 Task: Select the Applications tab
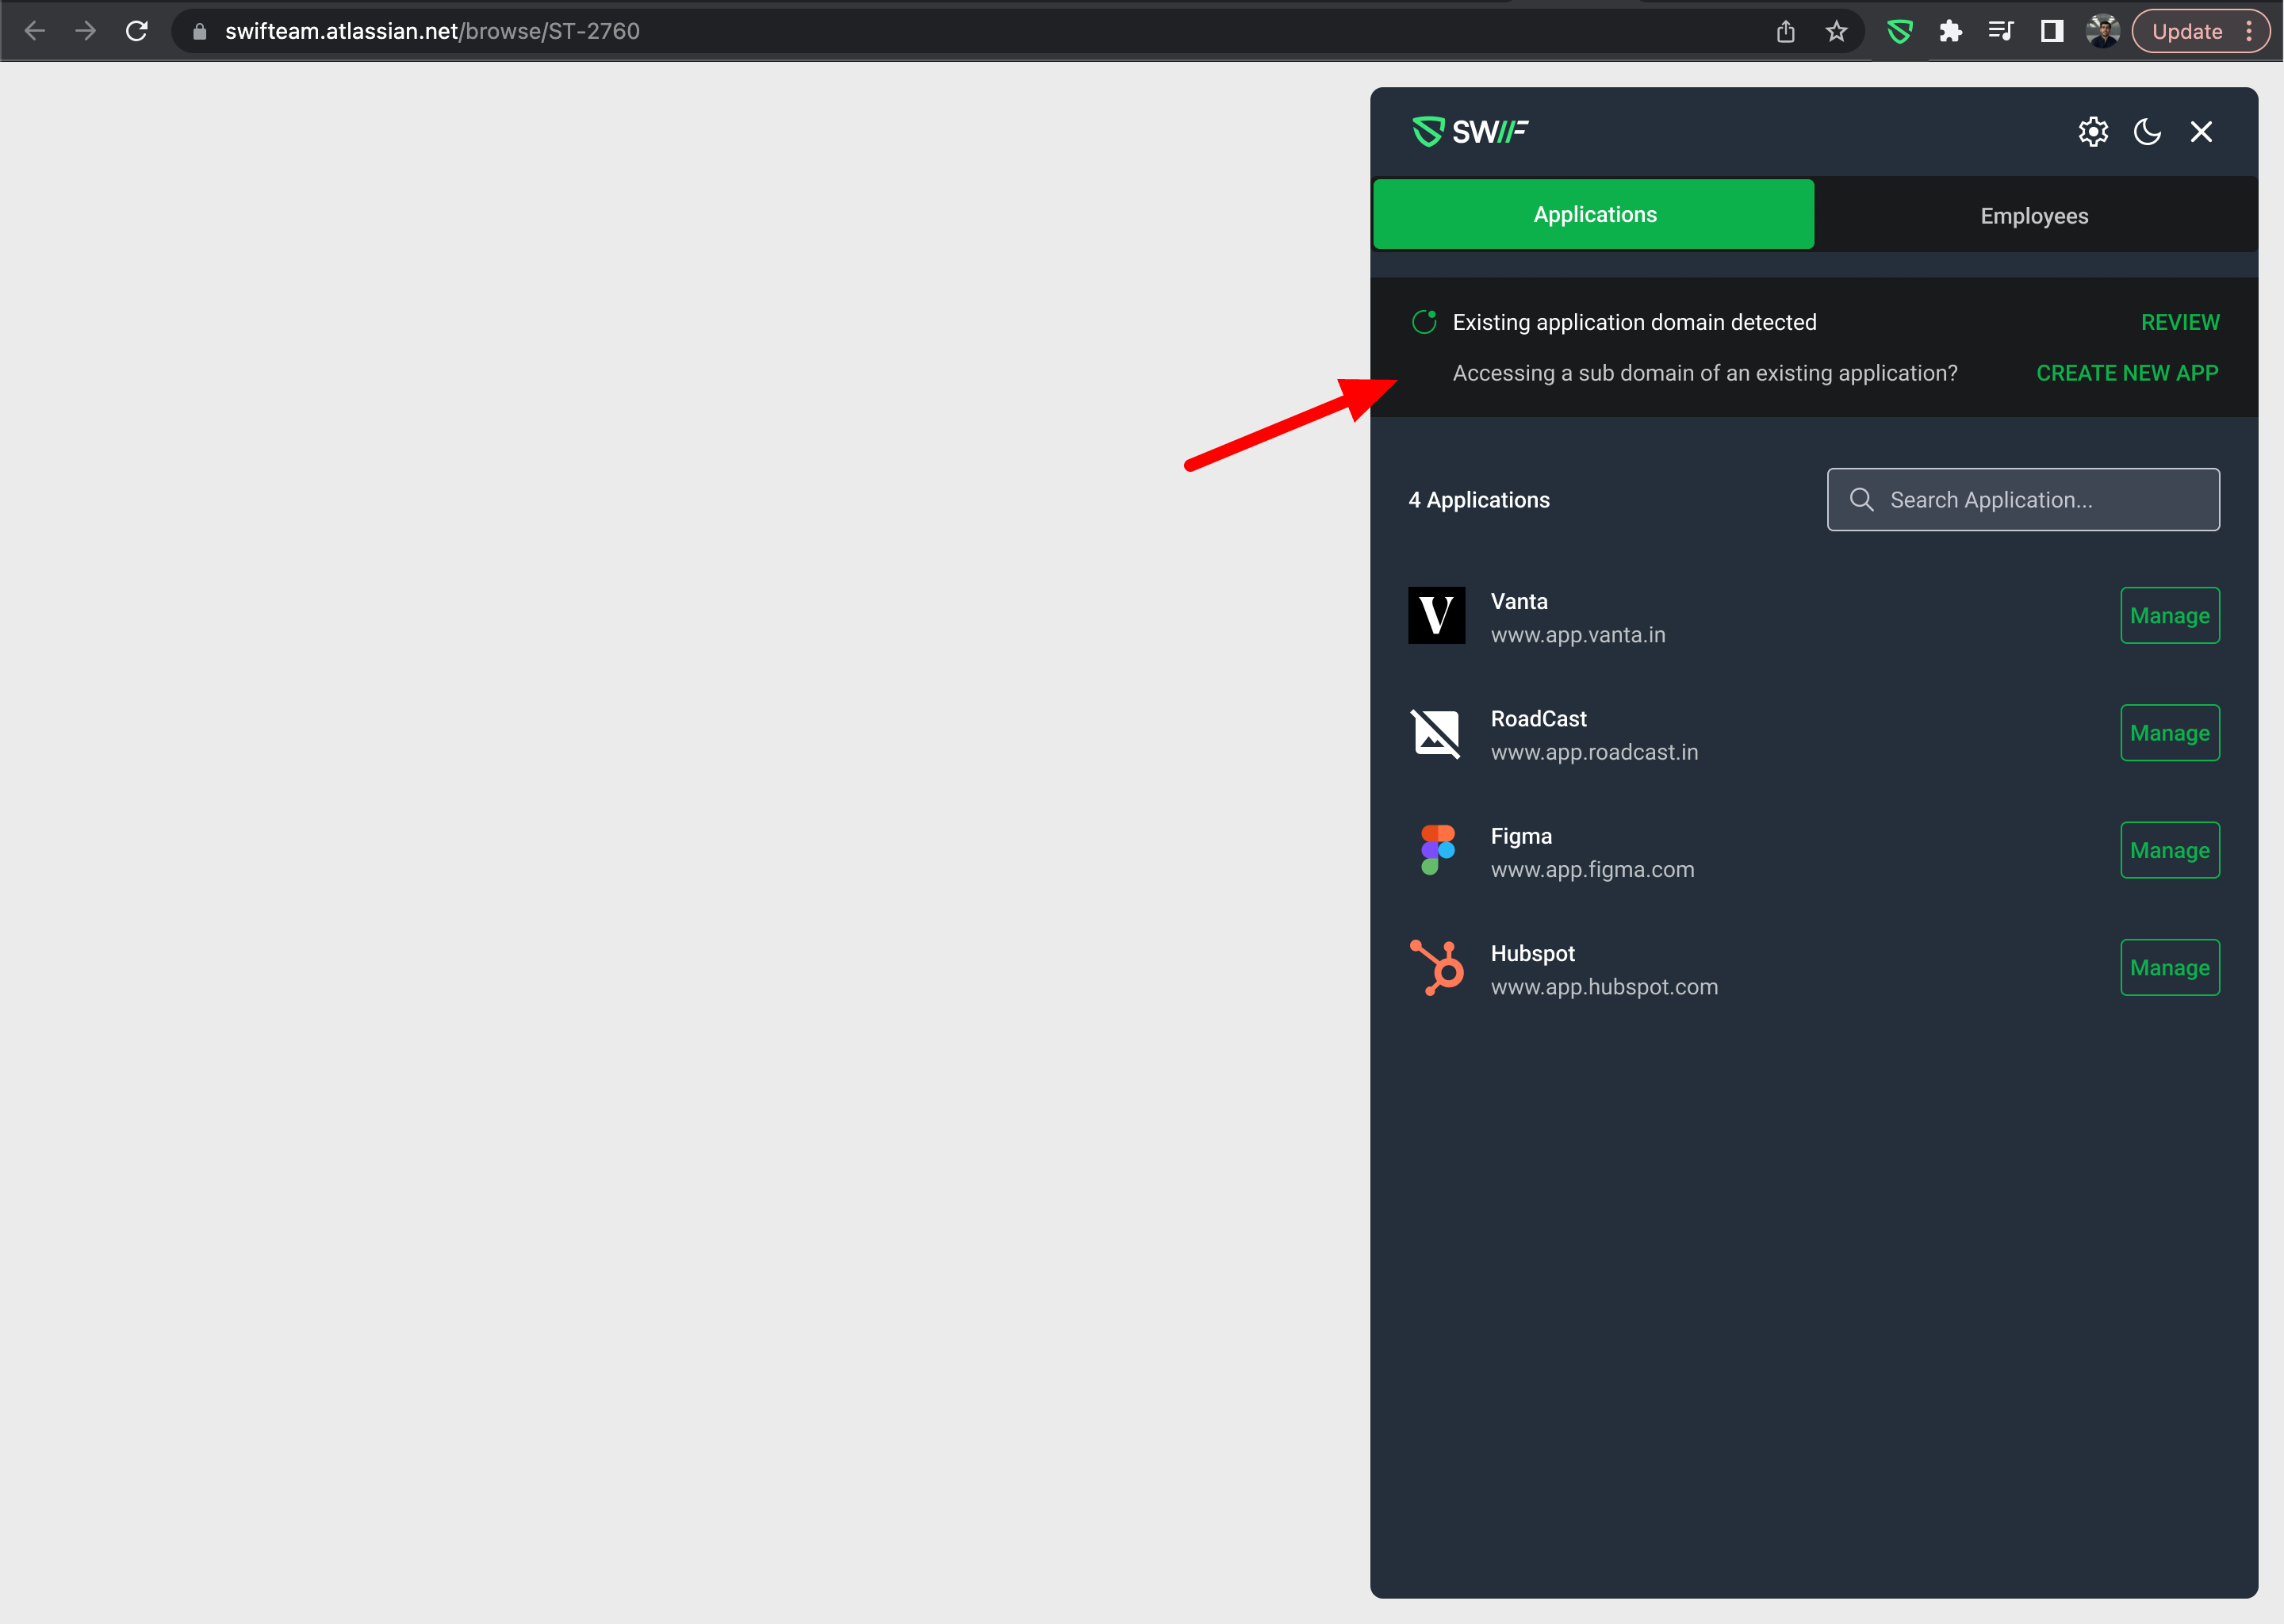coord(1594,214)
